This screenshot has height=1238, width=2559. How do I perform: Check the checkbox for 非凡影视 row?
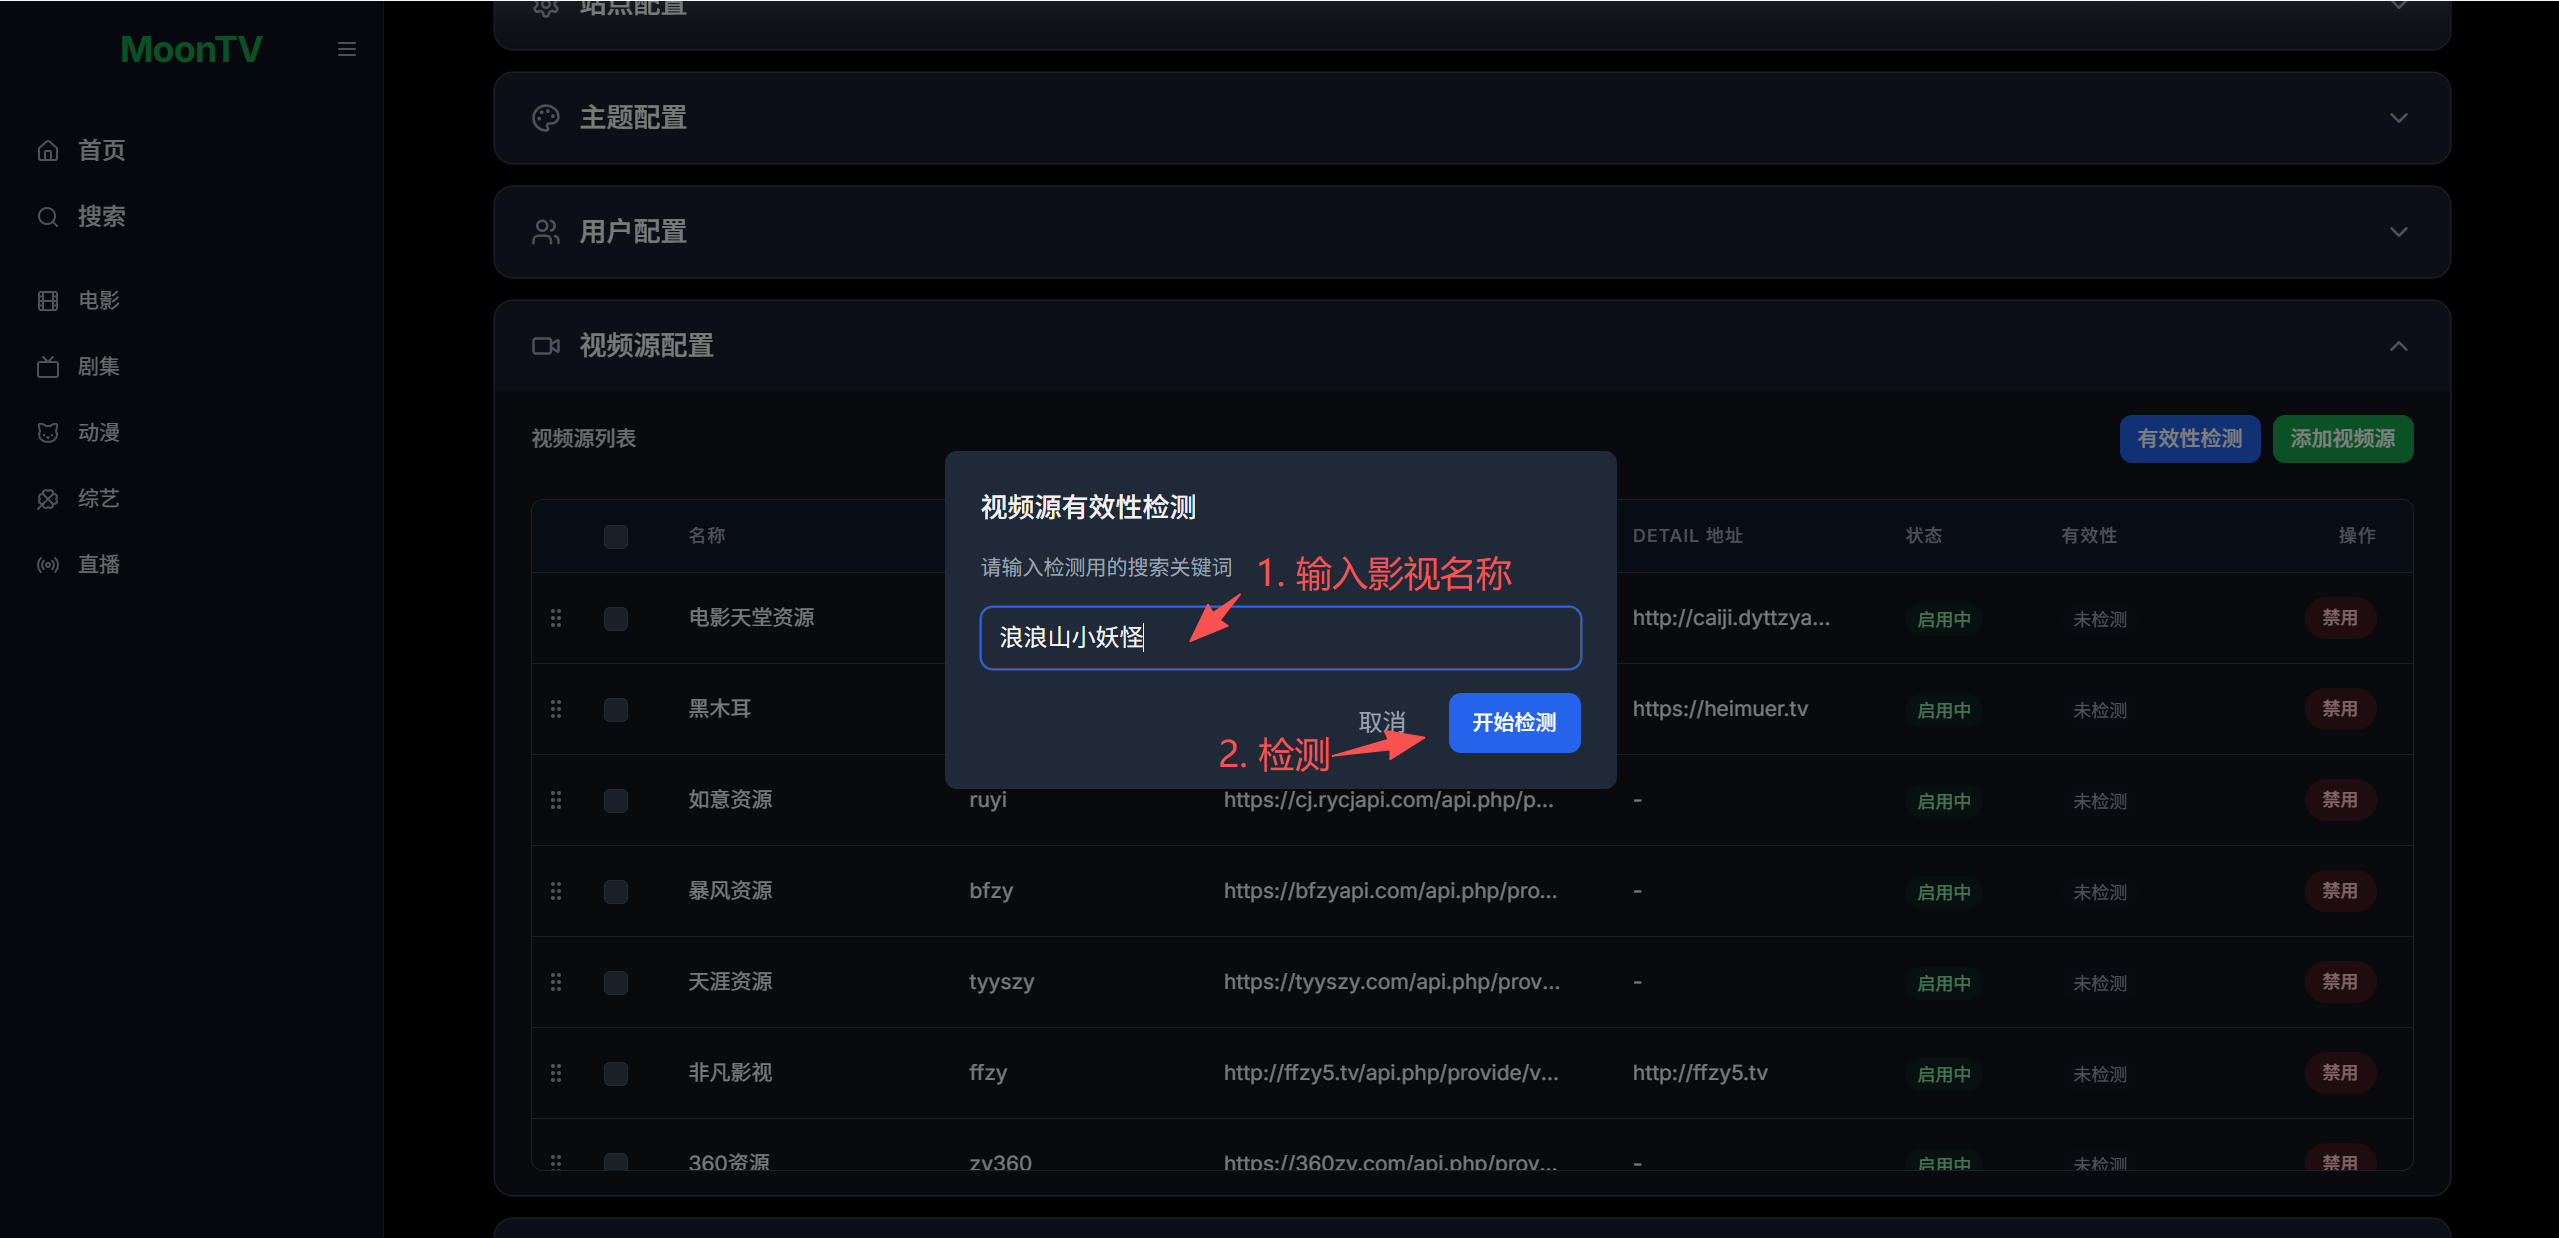point(616,1073)
